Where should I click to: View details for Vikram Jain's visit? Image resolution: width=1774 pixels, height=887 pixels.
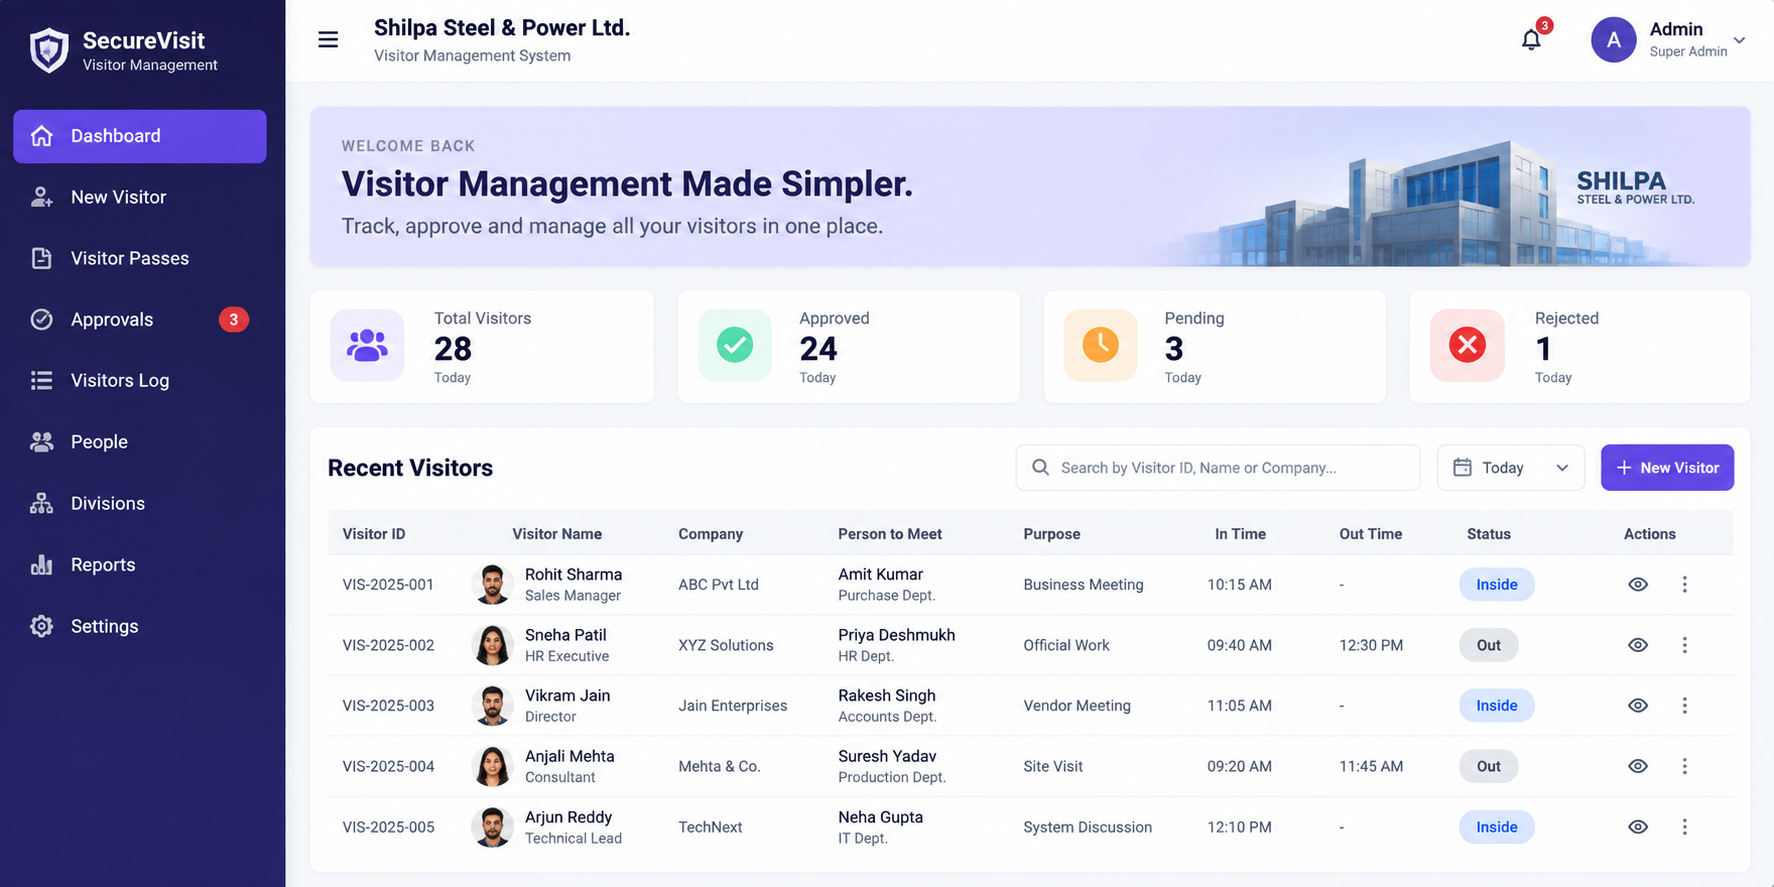click(x=1638, y=705)
